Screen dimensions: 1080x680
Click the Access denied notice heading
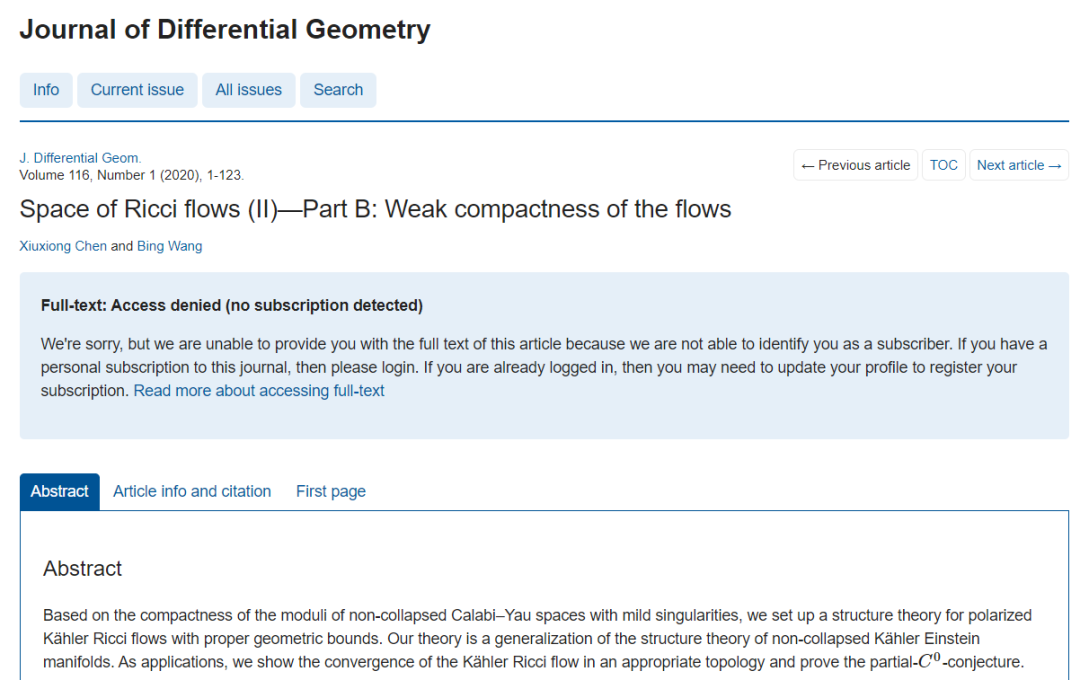pyautogui.click(x=232, y=305)
